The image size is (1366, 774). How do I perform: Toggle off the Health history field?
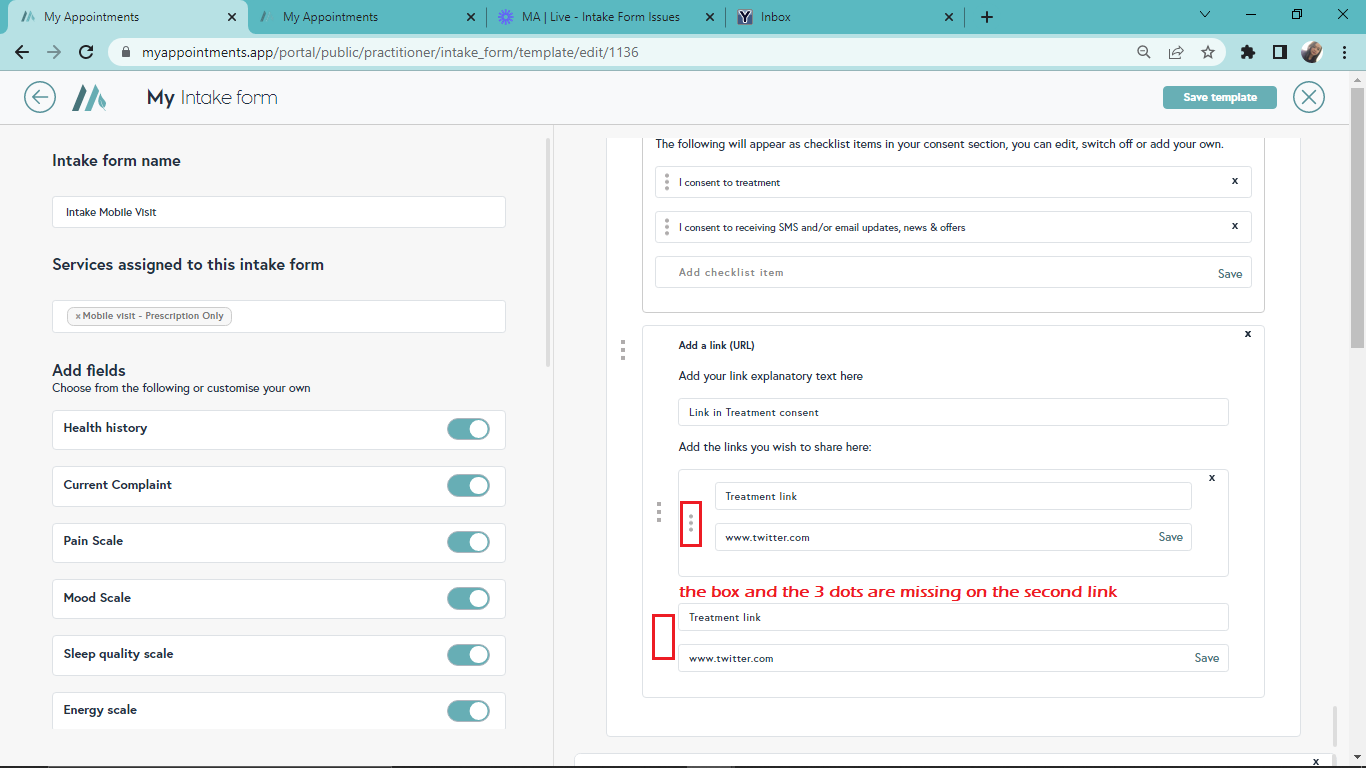pyautogui.click(x=468, y=429)
